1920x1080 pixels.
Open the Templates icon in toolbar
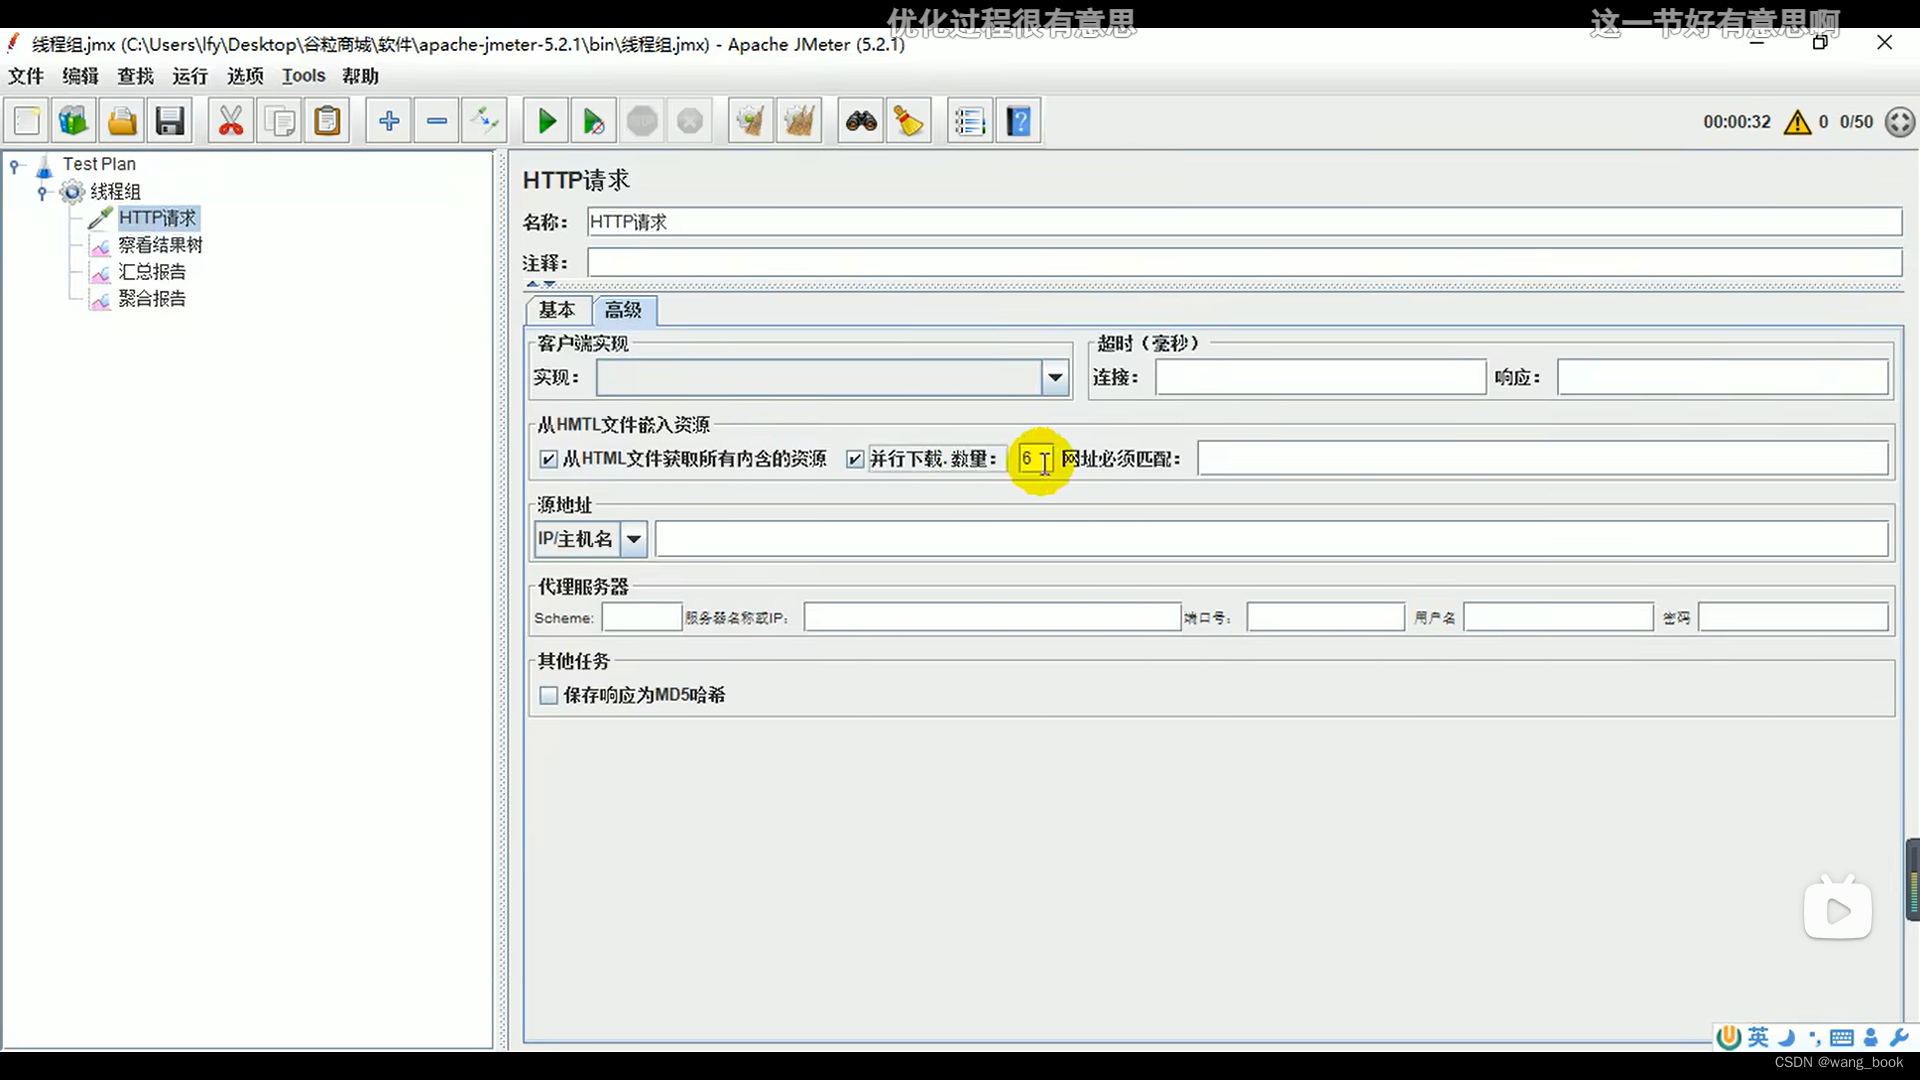click(x=74, y=121)
